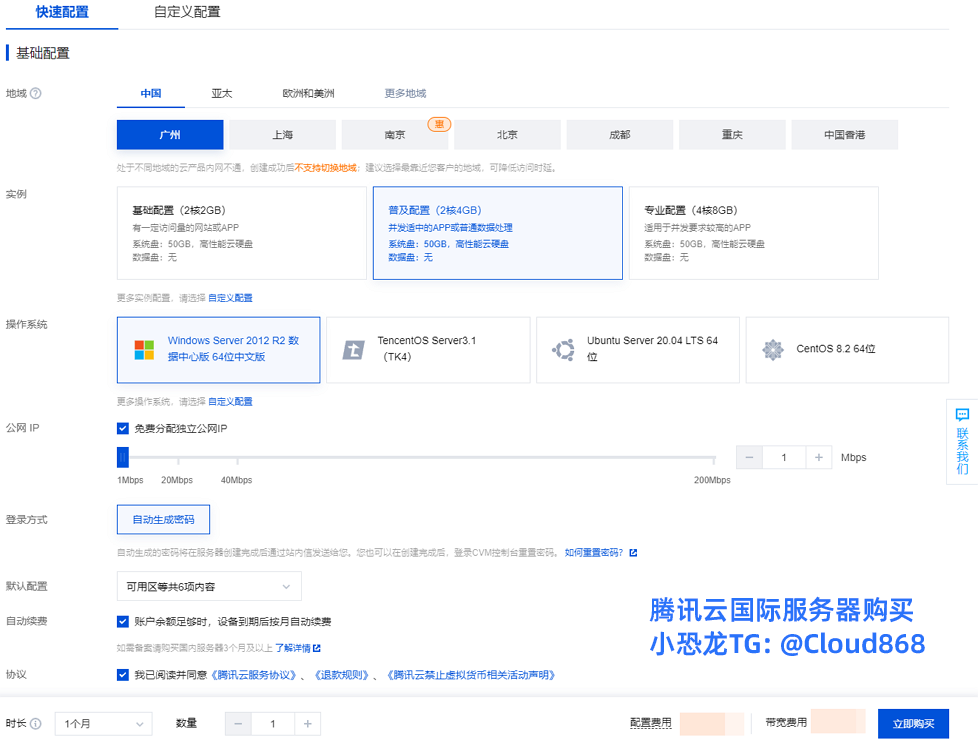Choose the 普及配置 (2核4GB) instance card
The image size is (978, 740).
coord(498,233)
